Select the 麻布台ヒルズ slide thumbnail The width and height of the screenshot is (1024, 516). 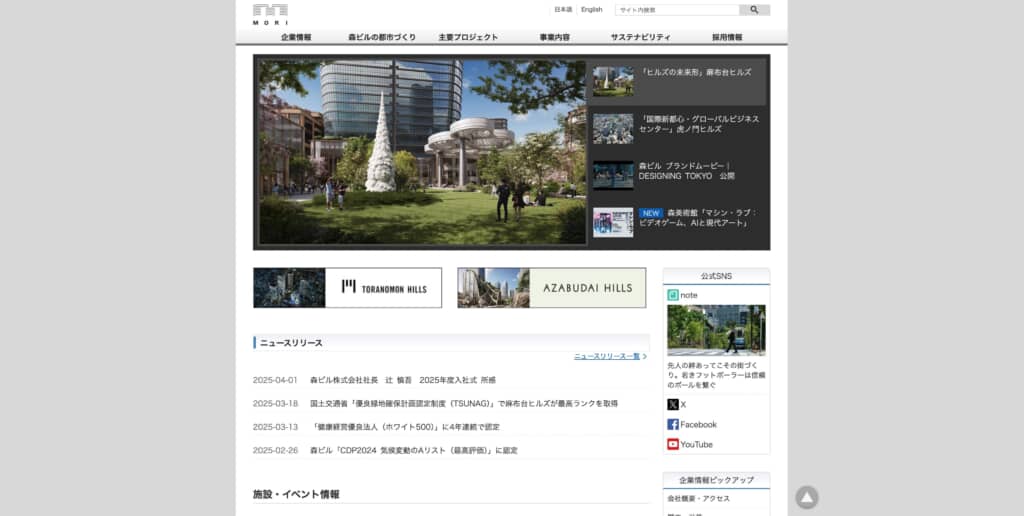click(613, 82)
